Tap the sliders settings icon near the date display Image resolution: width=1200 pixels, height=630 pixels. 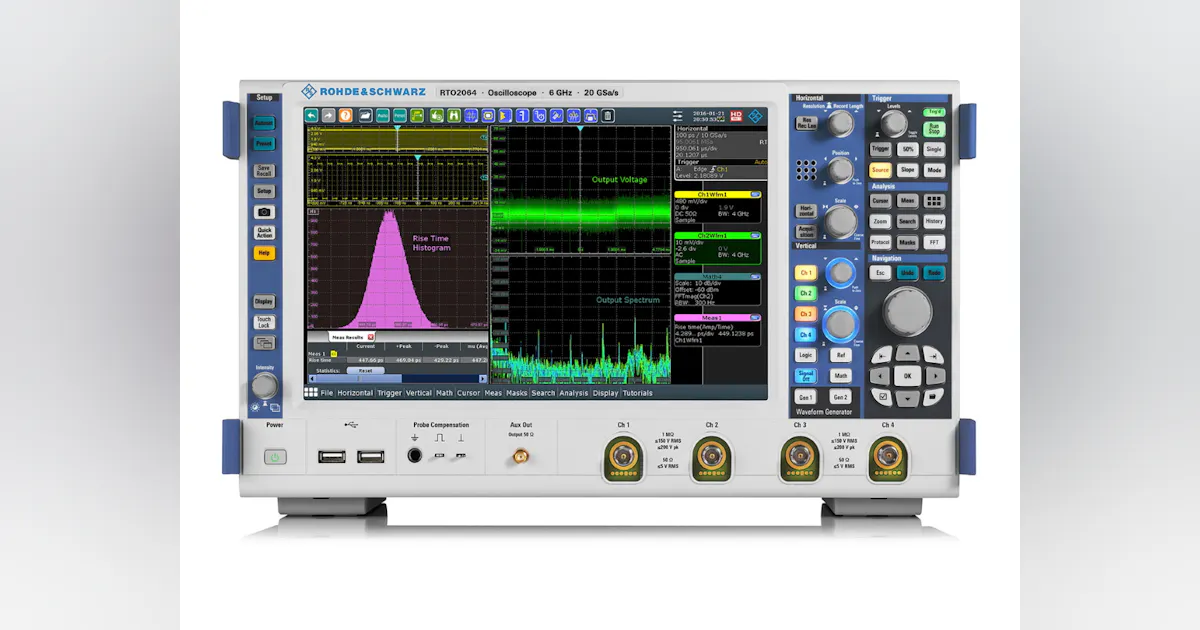point(677,116)
